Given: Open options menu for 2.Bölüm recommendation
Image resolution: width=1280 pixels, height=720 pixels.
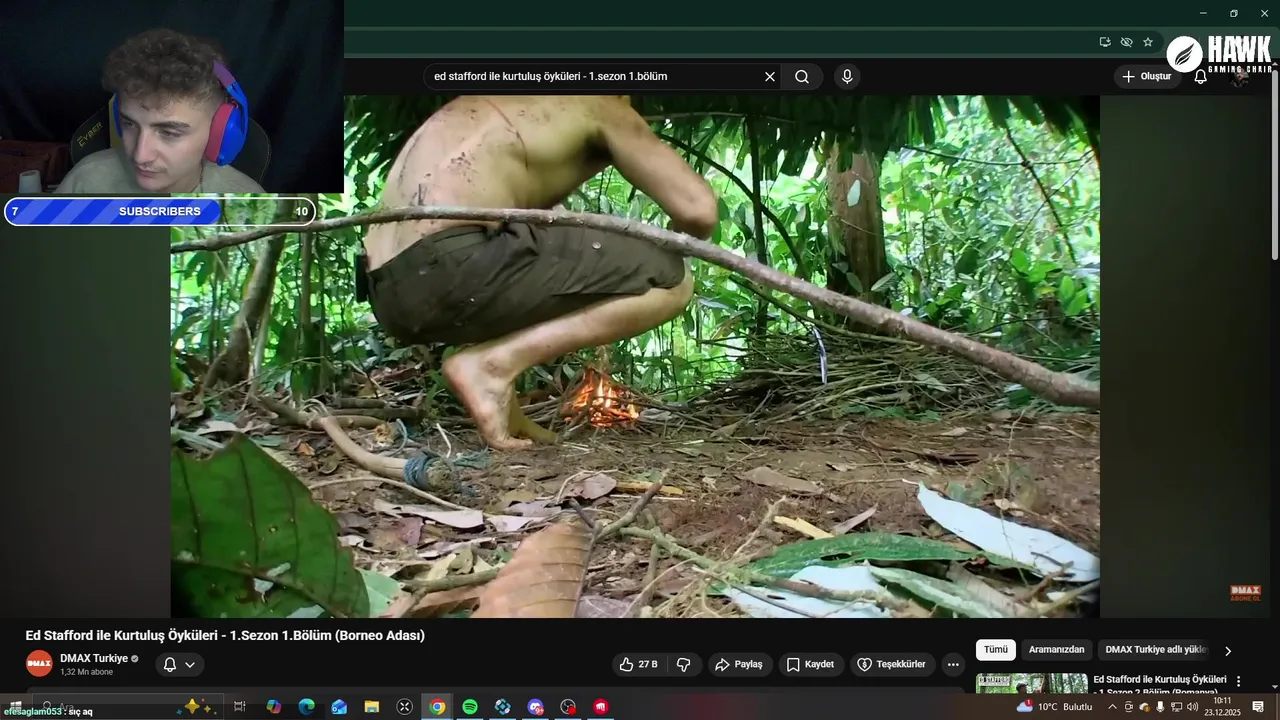Looking at the screenshot, I should point(1238,681).
